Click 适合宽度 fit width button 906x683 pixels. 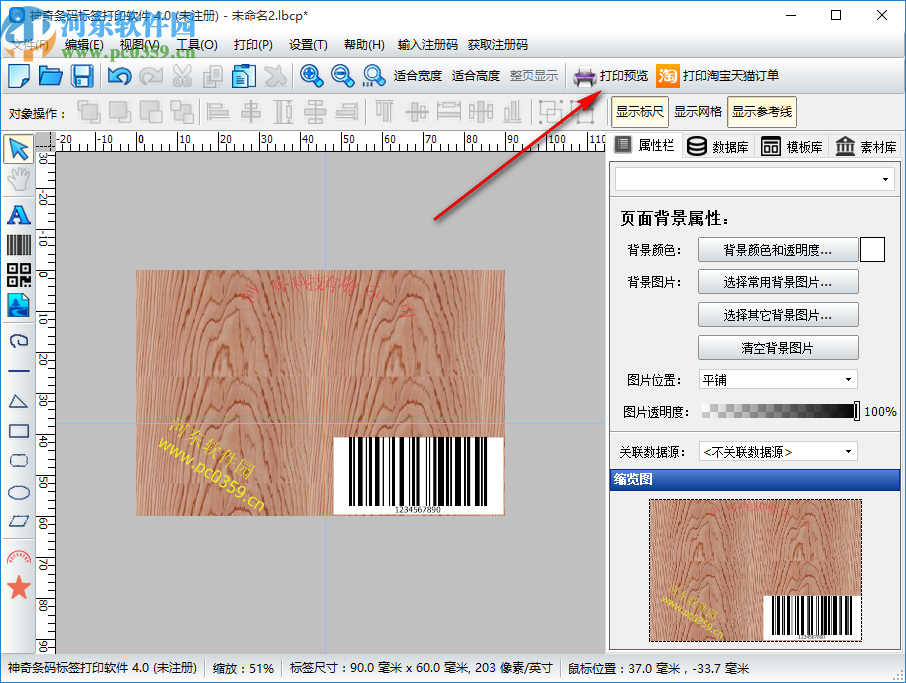point(418,76)
